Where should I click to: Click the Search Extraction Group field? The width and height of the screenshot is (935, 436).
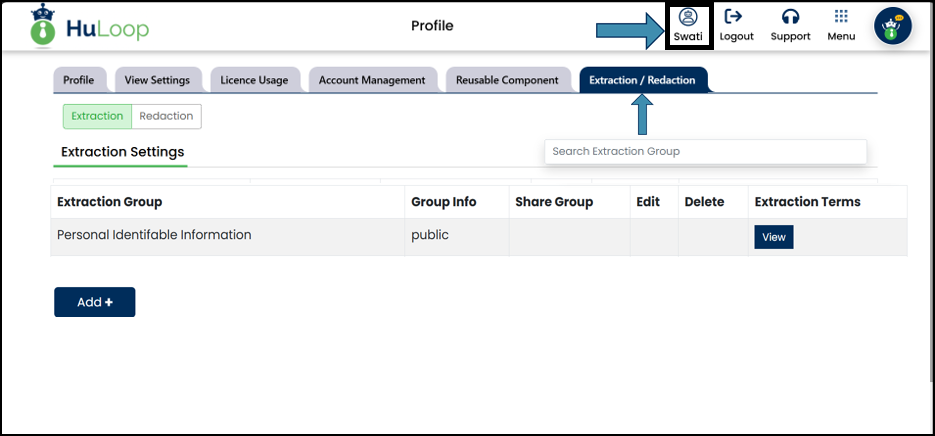click(x=705, y=151)
